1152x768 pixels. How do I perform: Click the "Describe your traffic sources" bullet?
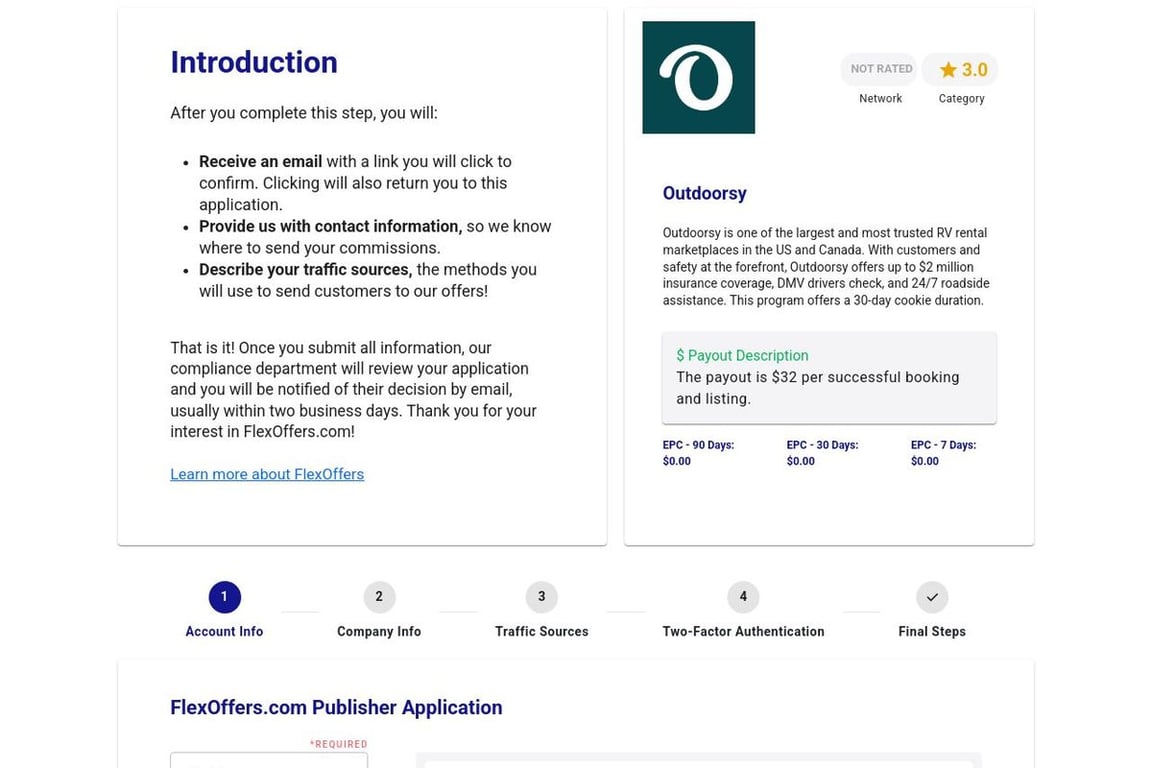(x=306, y=270)
